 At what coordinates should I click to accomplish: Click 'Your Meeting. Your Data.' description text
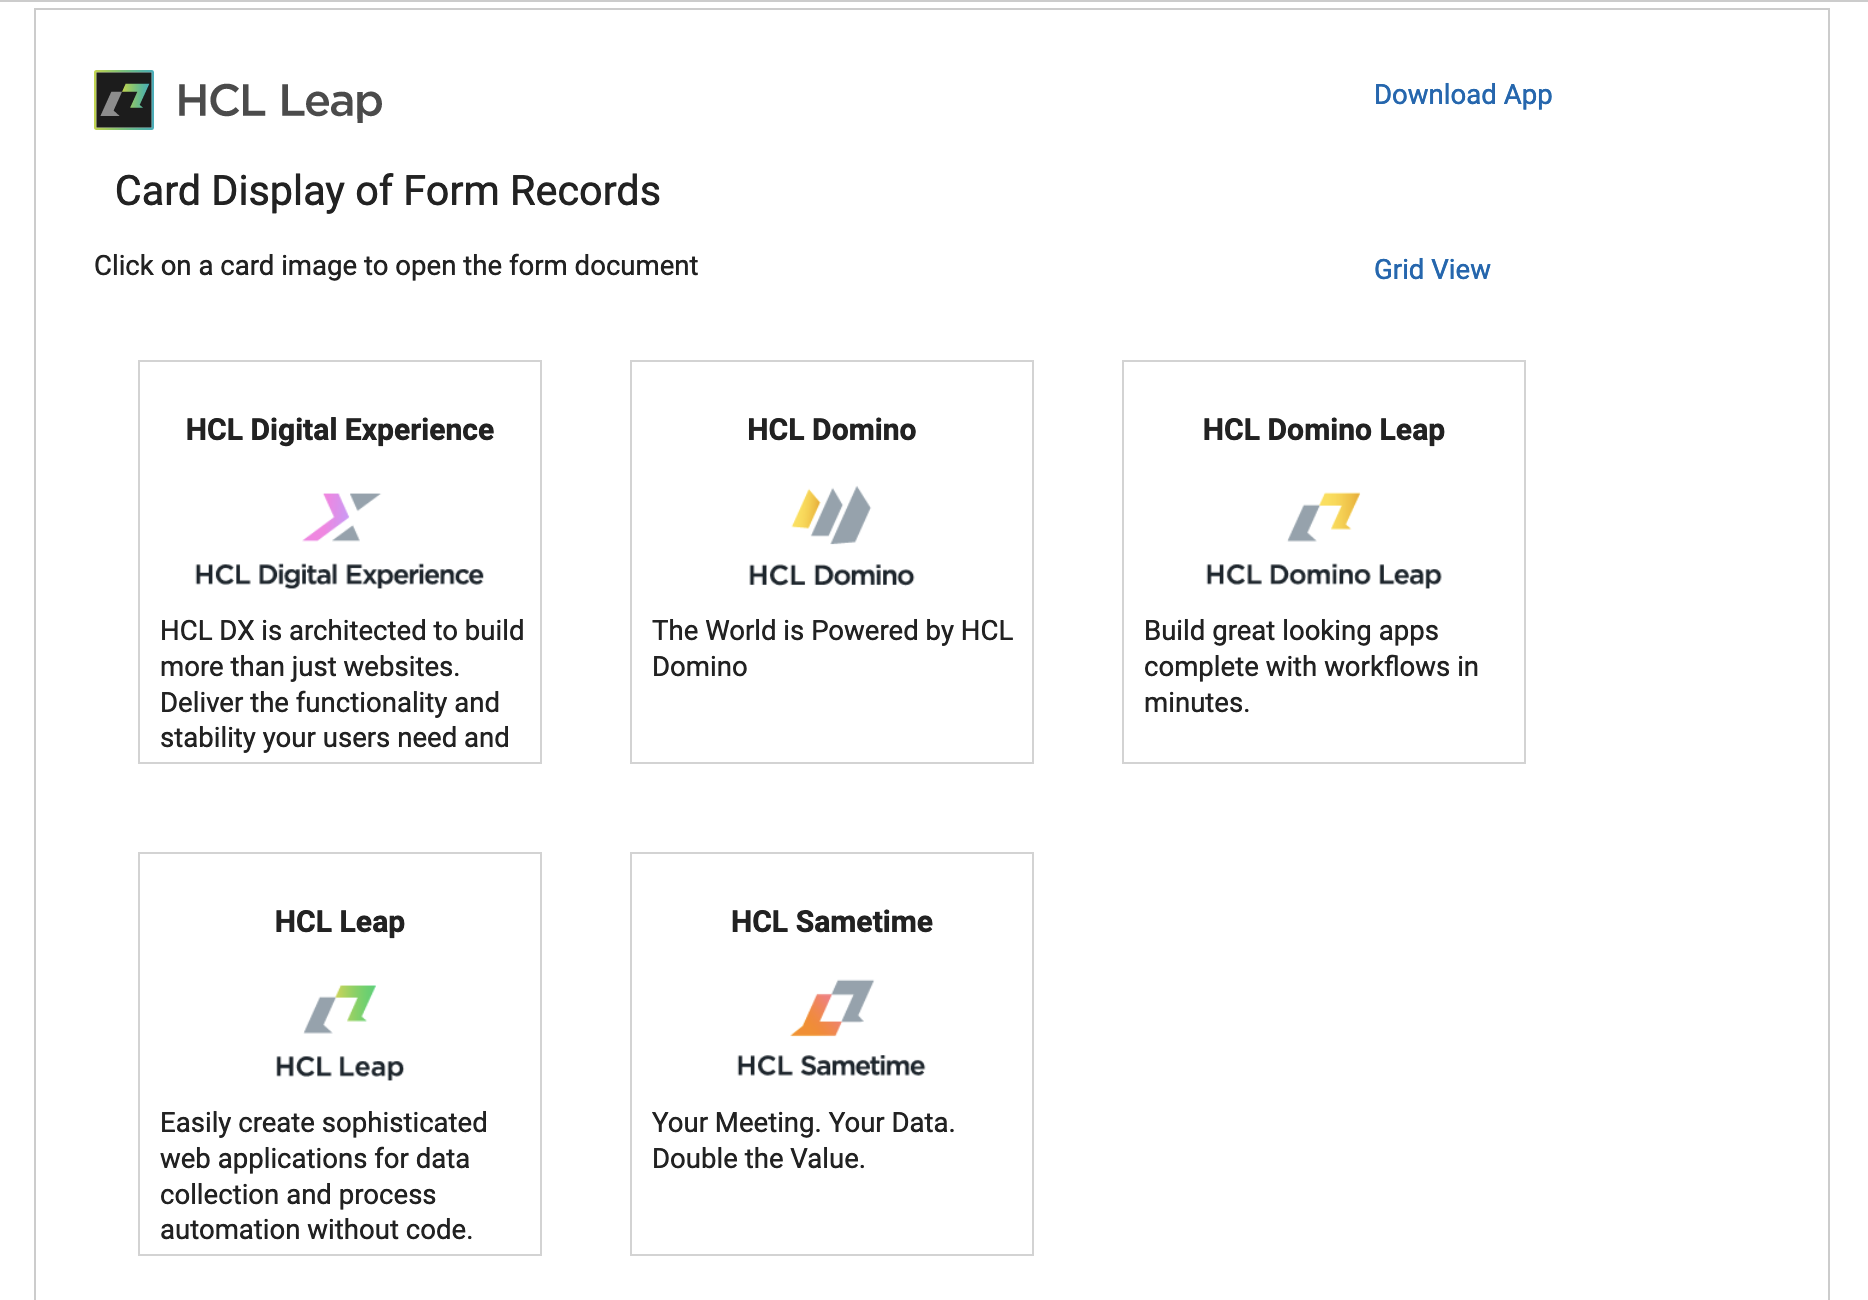[x=803, y=1140]
